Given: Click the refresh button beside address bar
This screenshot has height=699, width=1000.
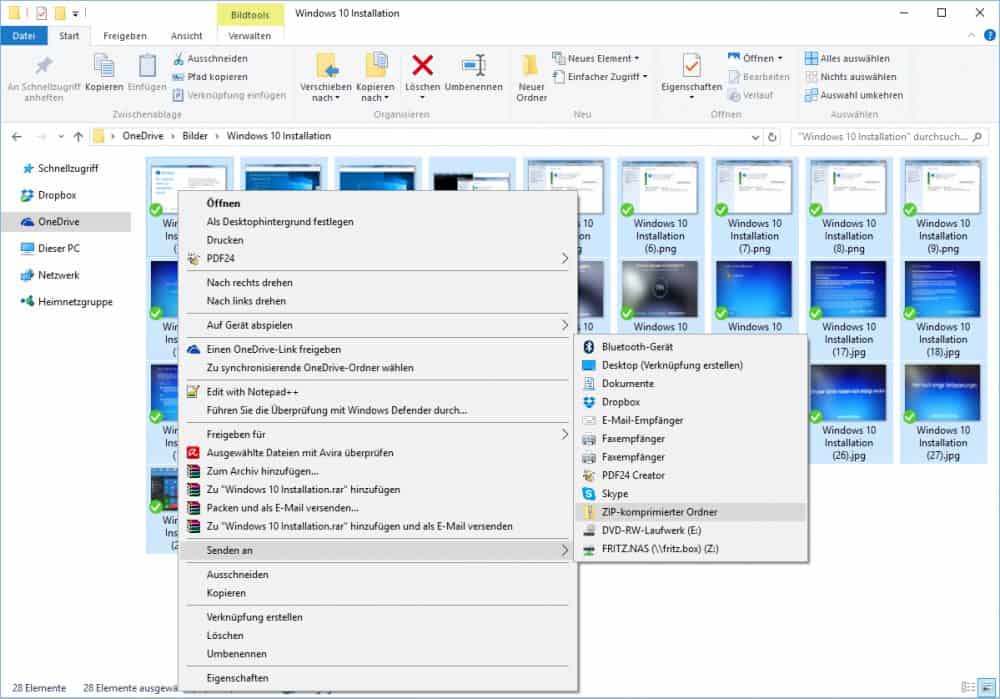Looking at the screenshot, I should click(x=772, y=136).
